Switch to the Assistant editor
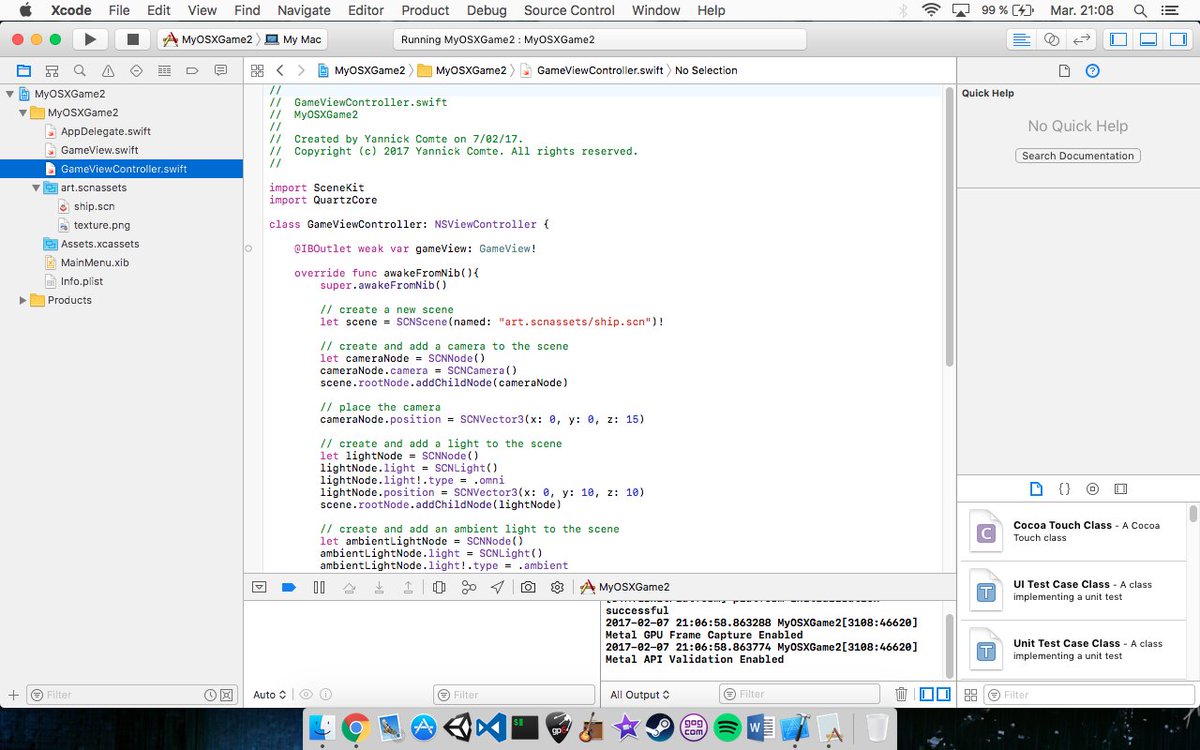 1051,39
